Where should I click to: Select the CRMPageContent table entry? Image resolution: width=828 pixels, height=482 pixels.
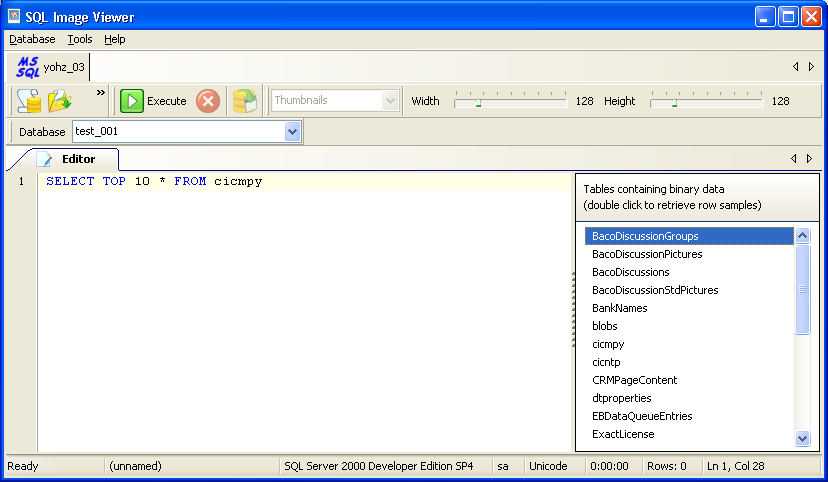click(634, 380)
